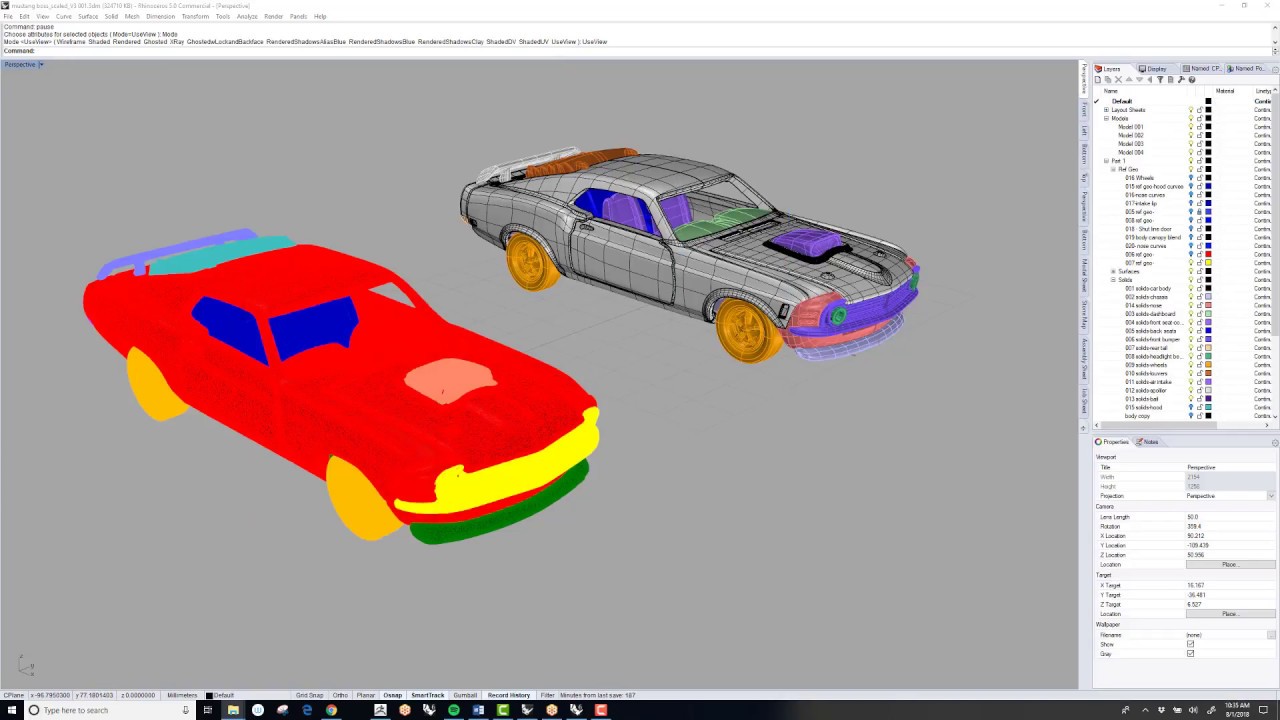Viewport: 1280px width, 720px height.
Task: Expand the Surfaces layer group
Action: pos(1113,271)
